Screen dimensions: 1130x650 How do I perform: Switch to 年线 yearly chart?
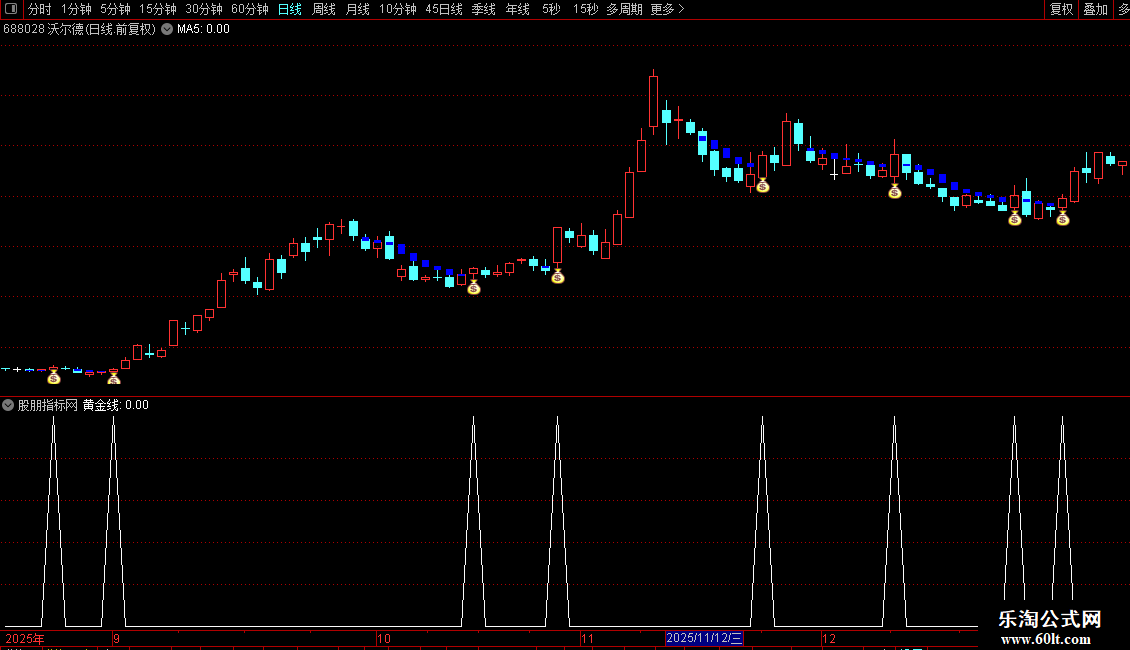point(517,9)
